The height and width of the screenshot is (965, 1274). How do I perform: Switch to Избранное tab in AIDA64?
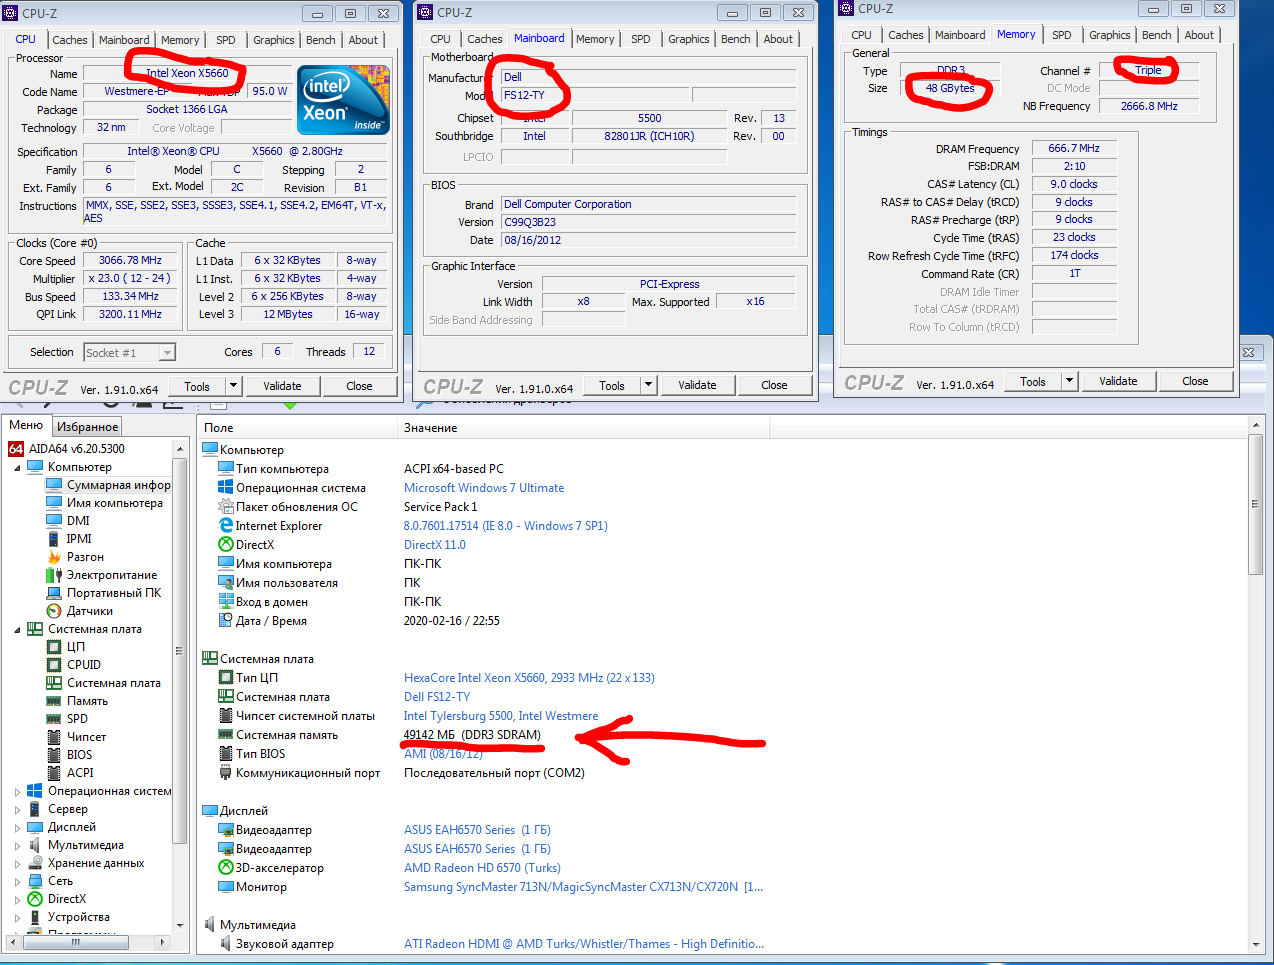(88, 427)
